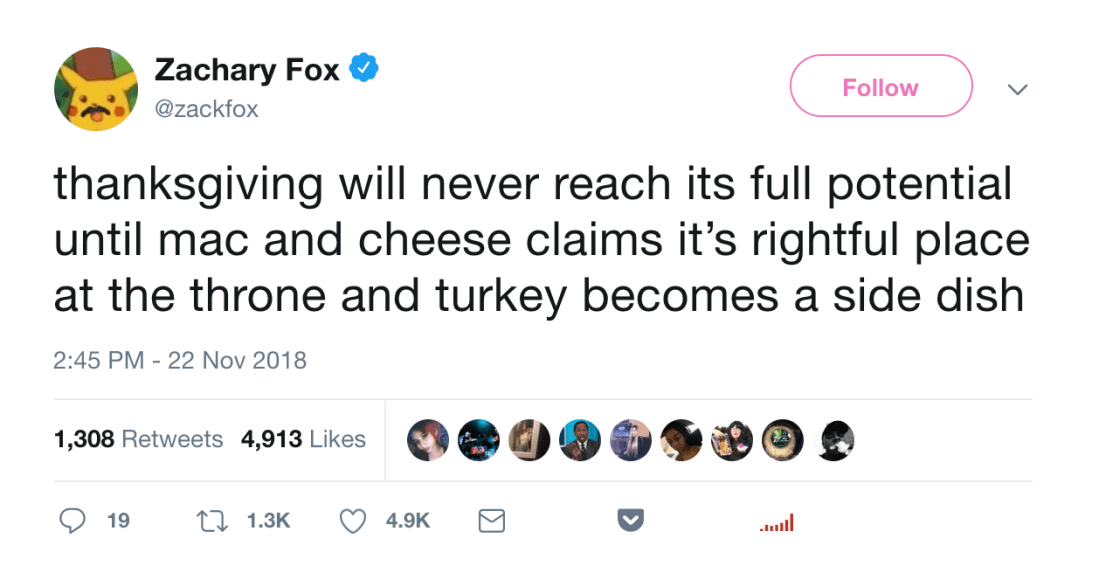
Task: Open the @zackfox handle link
Action: pos(206,110)
